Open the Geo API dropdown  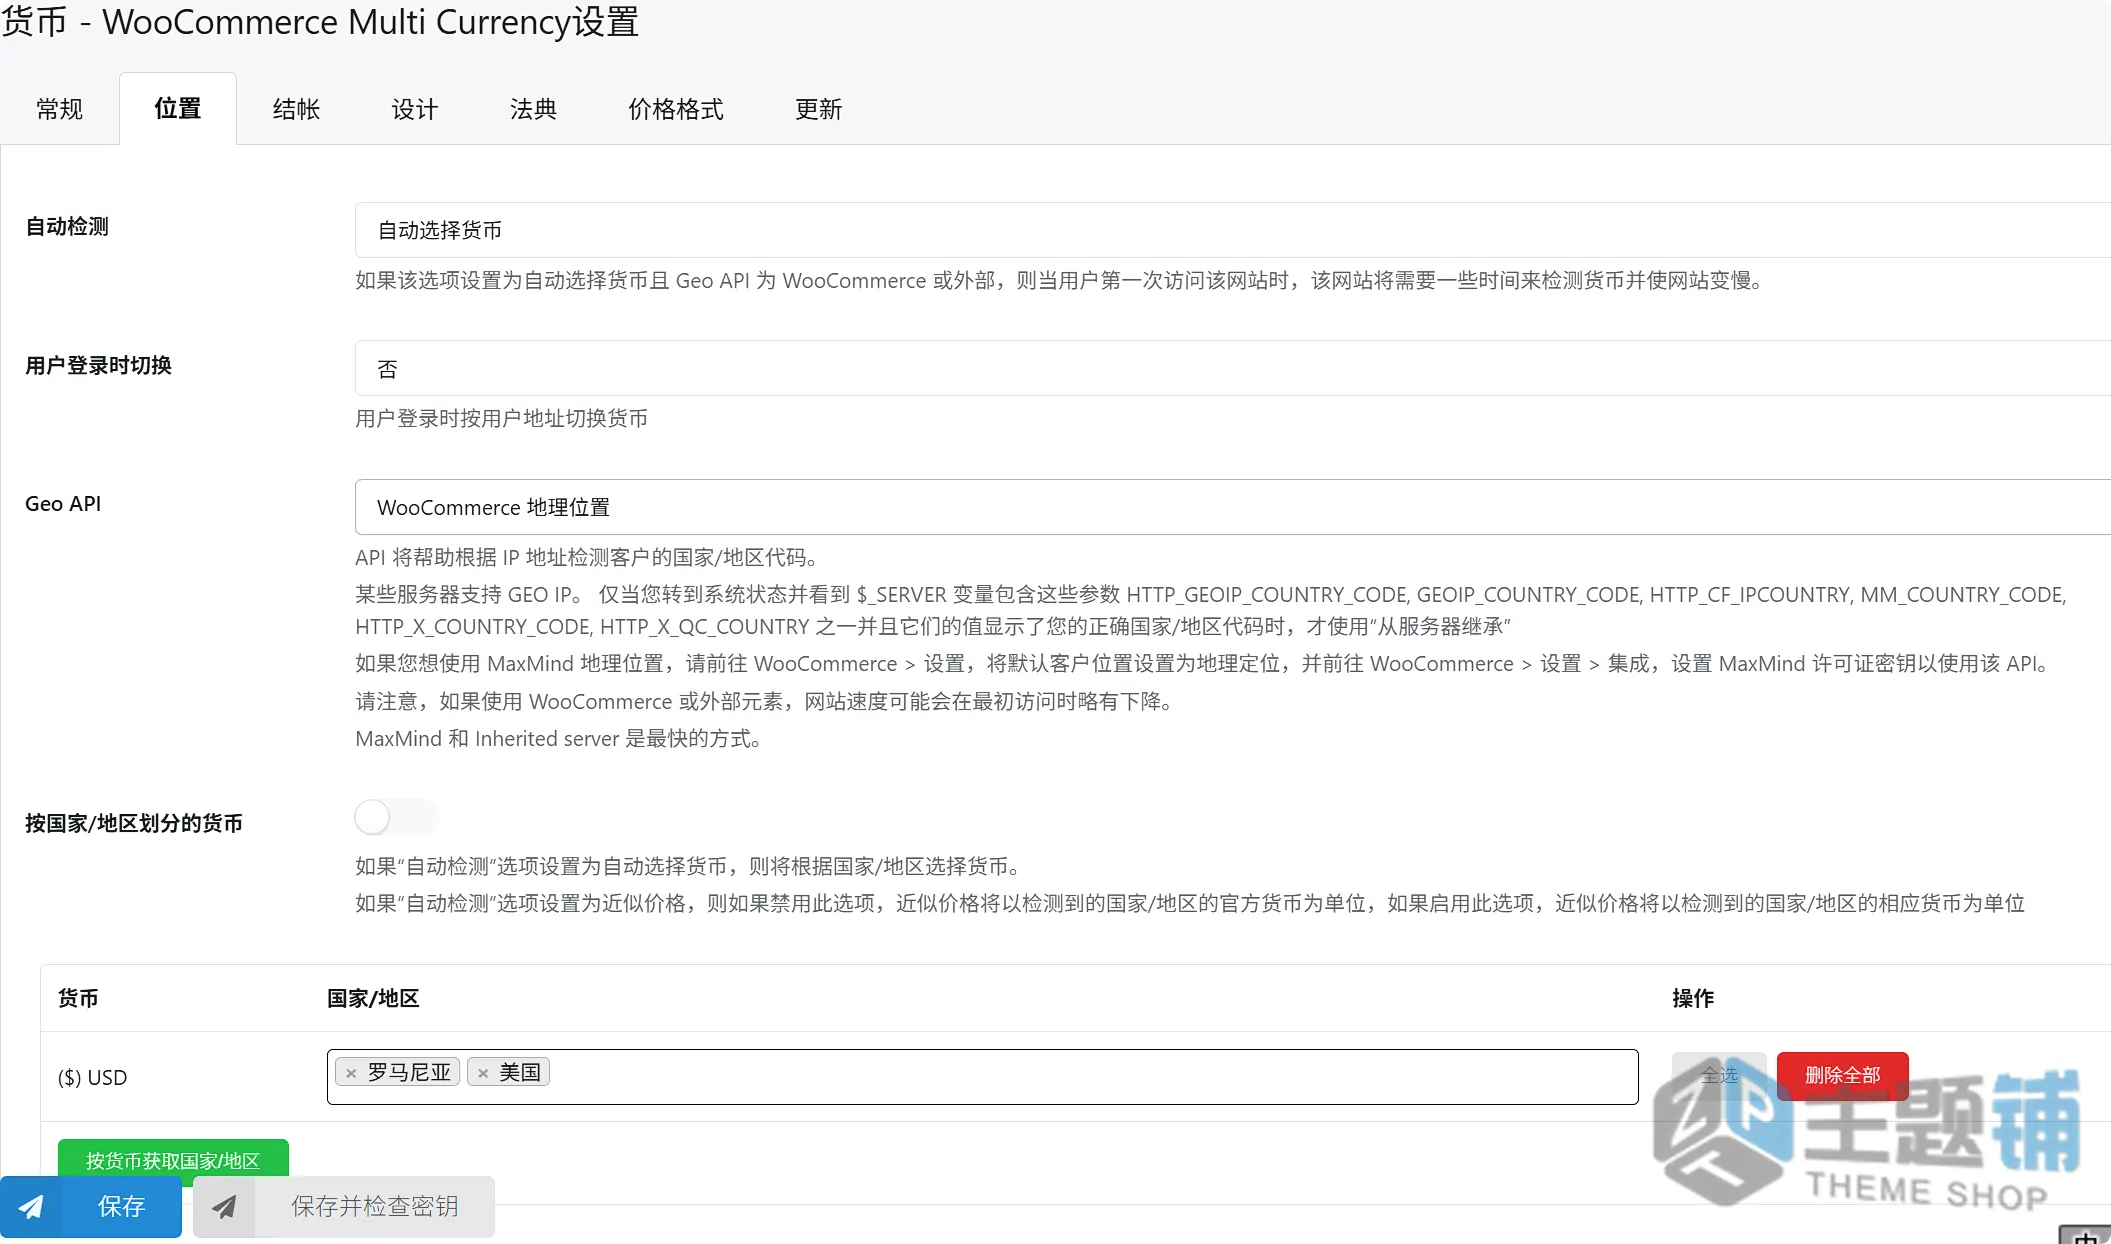coord(1232,507)
